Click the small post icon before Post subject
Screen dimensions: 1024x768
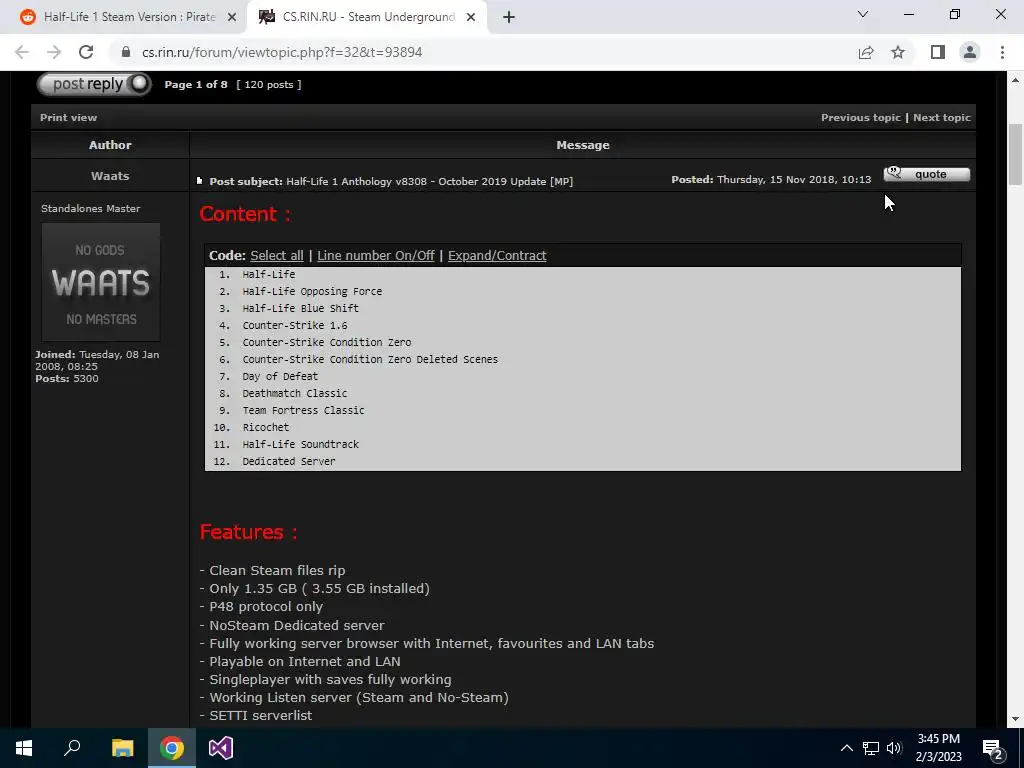(x=200, y=181)
